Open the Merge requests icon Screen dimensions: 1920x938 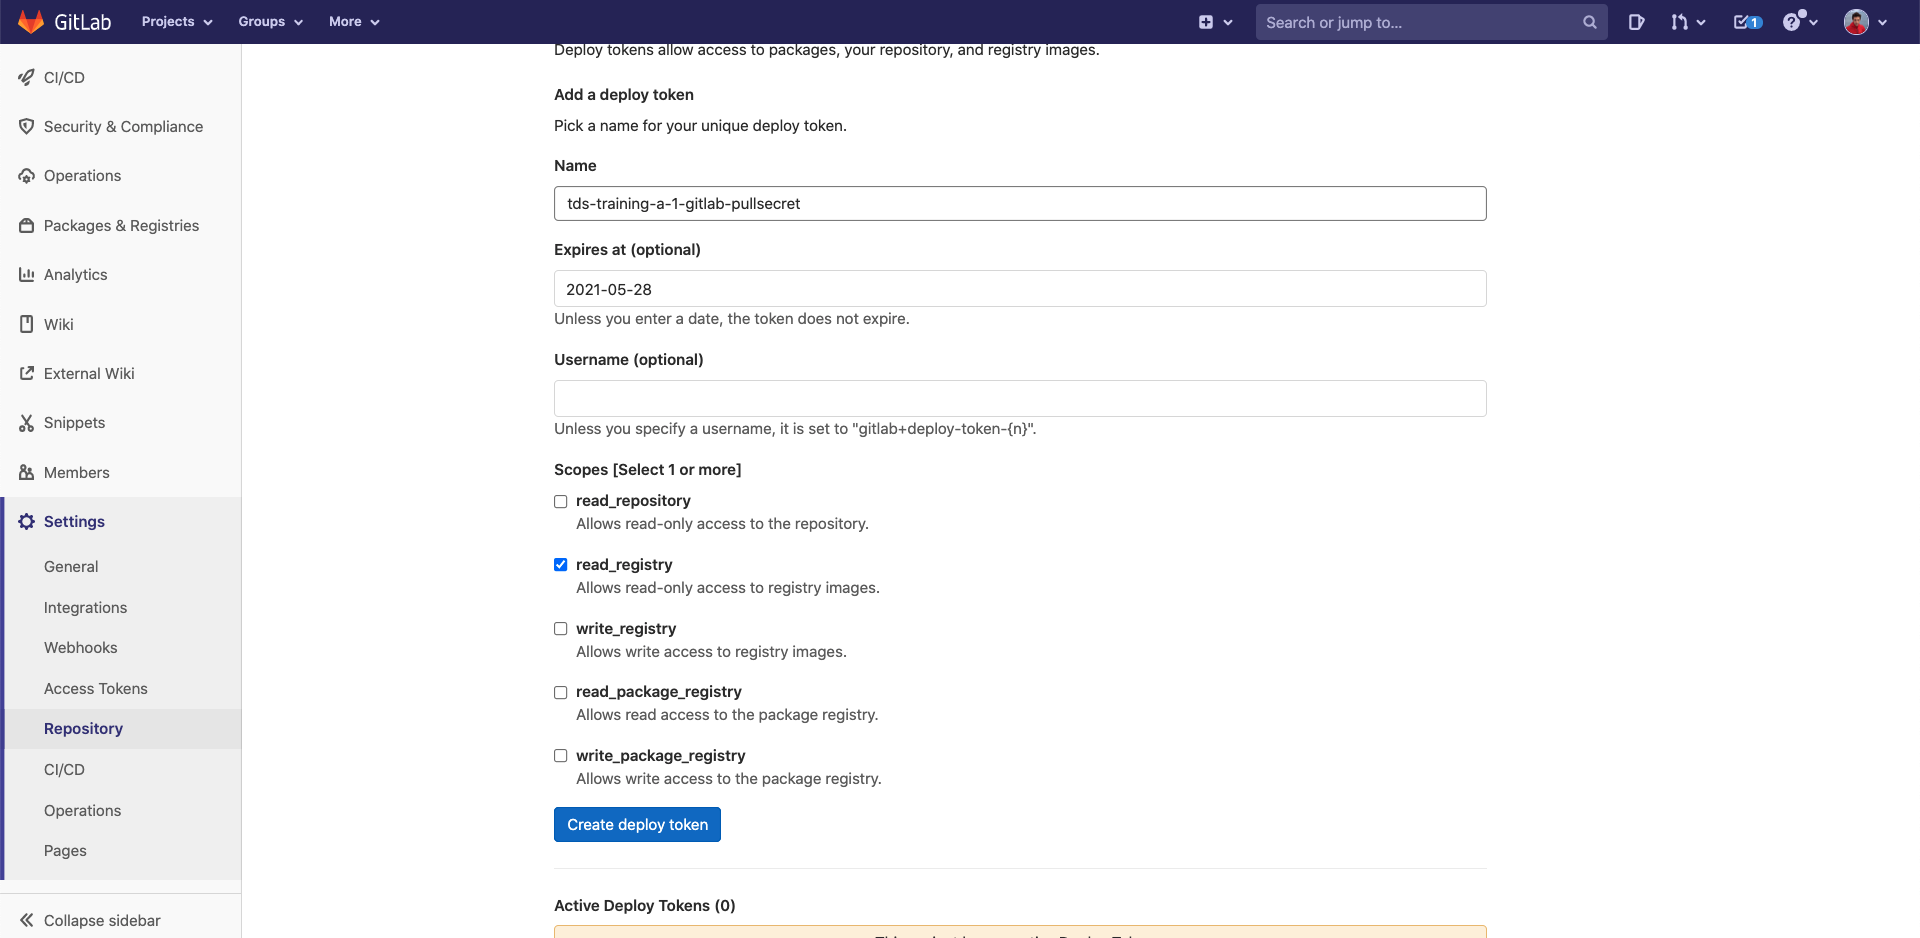click(x=1680, y=22)
